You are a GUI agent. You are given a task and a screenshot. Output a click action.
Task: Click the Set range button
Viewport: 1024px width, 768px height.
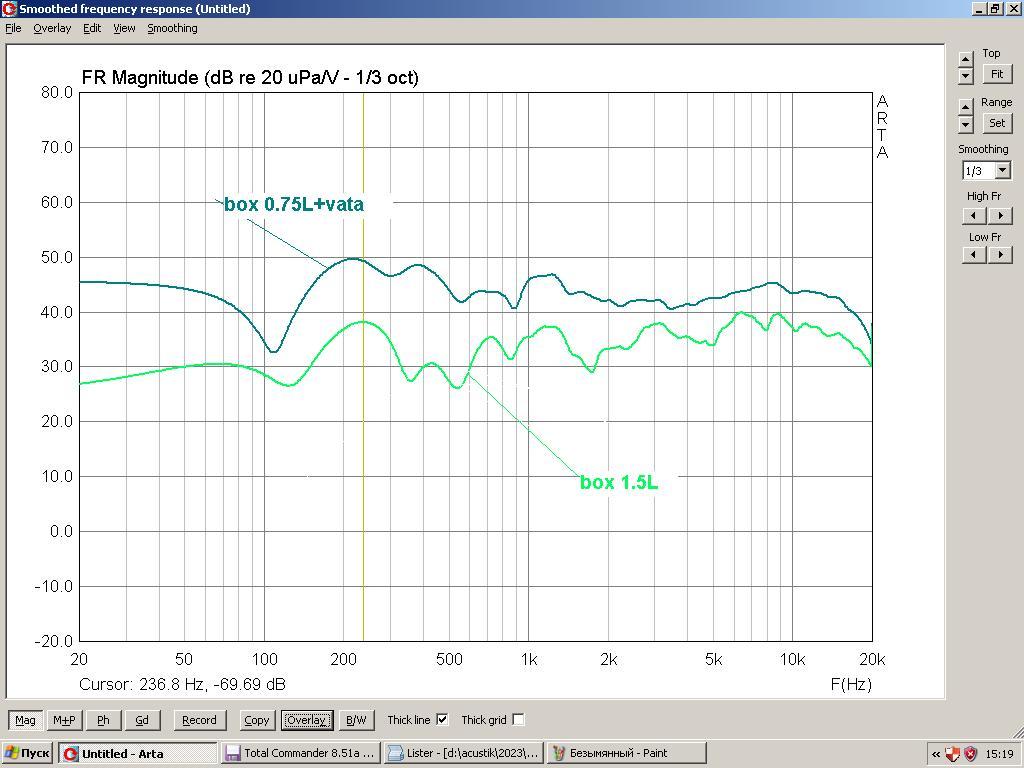997,123
